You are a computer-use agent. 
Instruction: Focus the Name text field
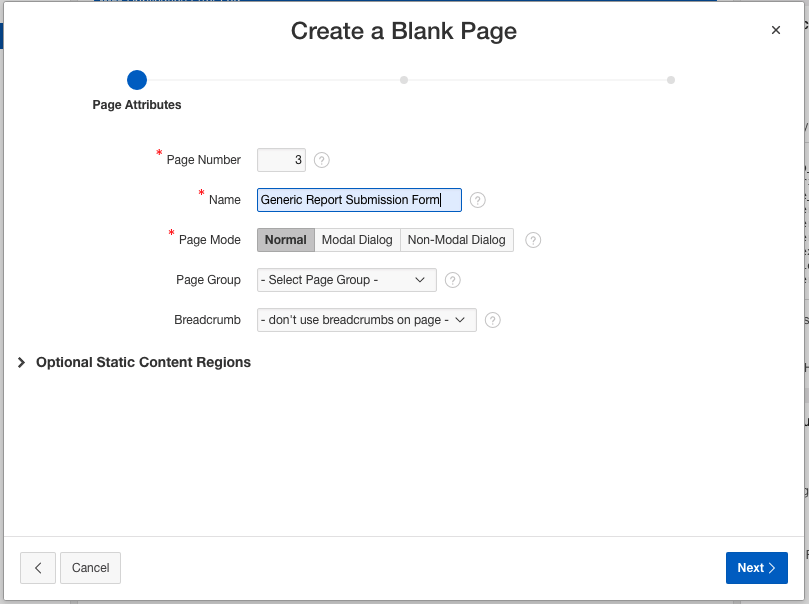pos(359,200)
